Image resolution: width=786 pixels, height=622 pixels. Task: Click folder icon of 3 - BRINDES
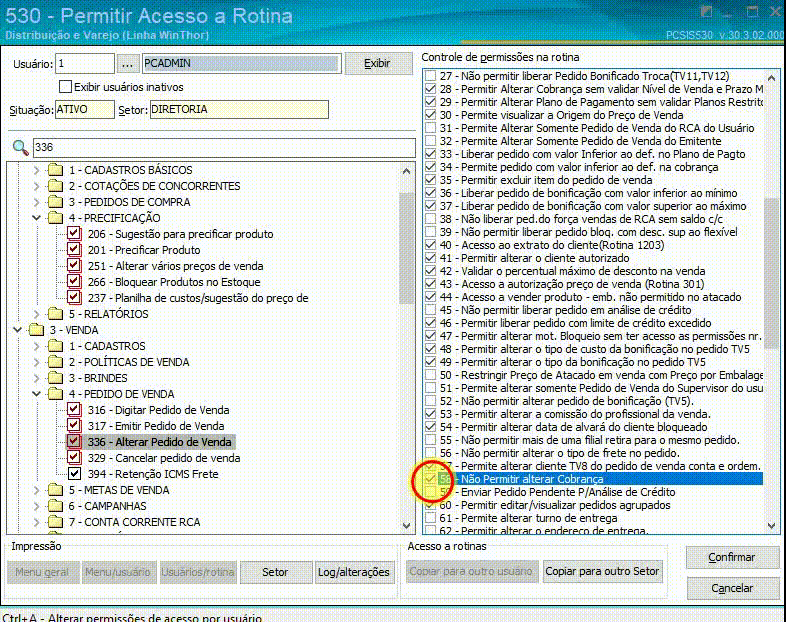click(56, 378)
